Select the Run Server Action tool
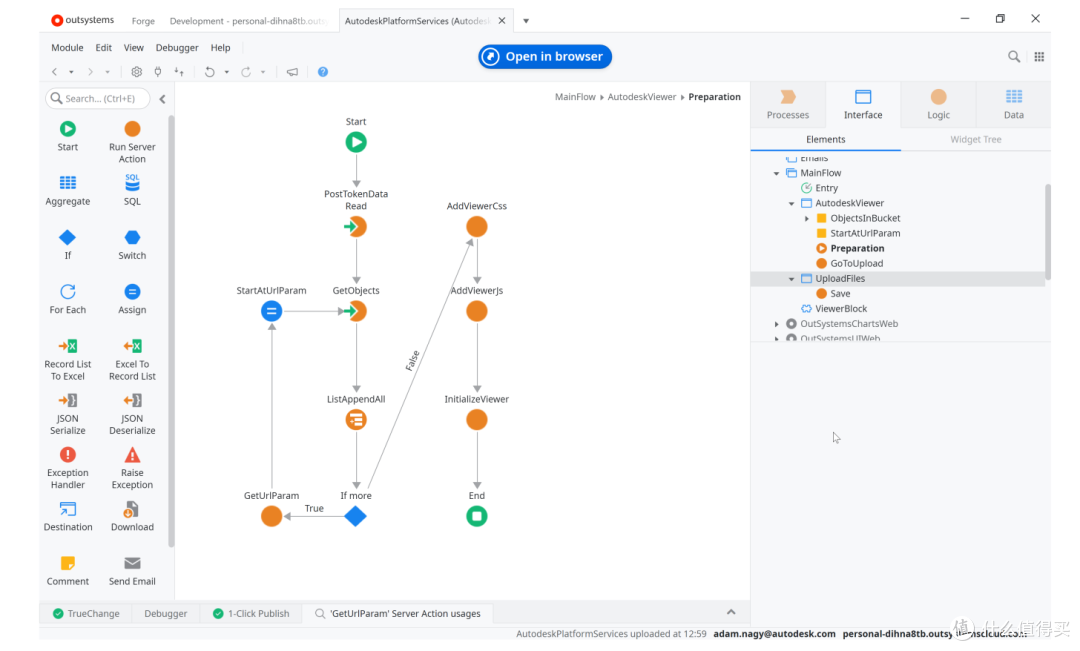The width and height of the screenshot is (1080, 651). [x=132, y=143]
